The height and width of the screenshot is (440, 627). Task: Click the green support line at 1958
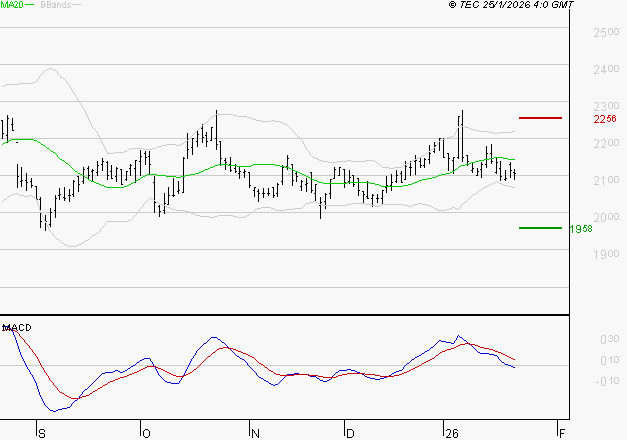pos(540,228)
